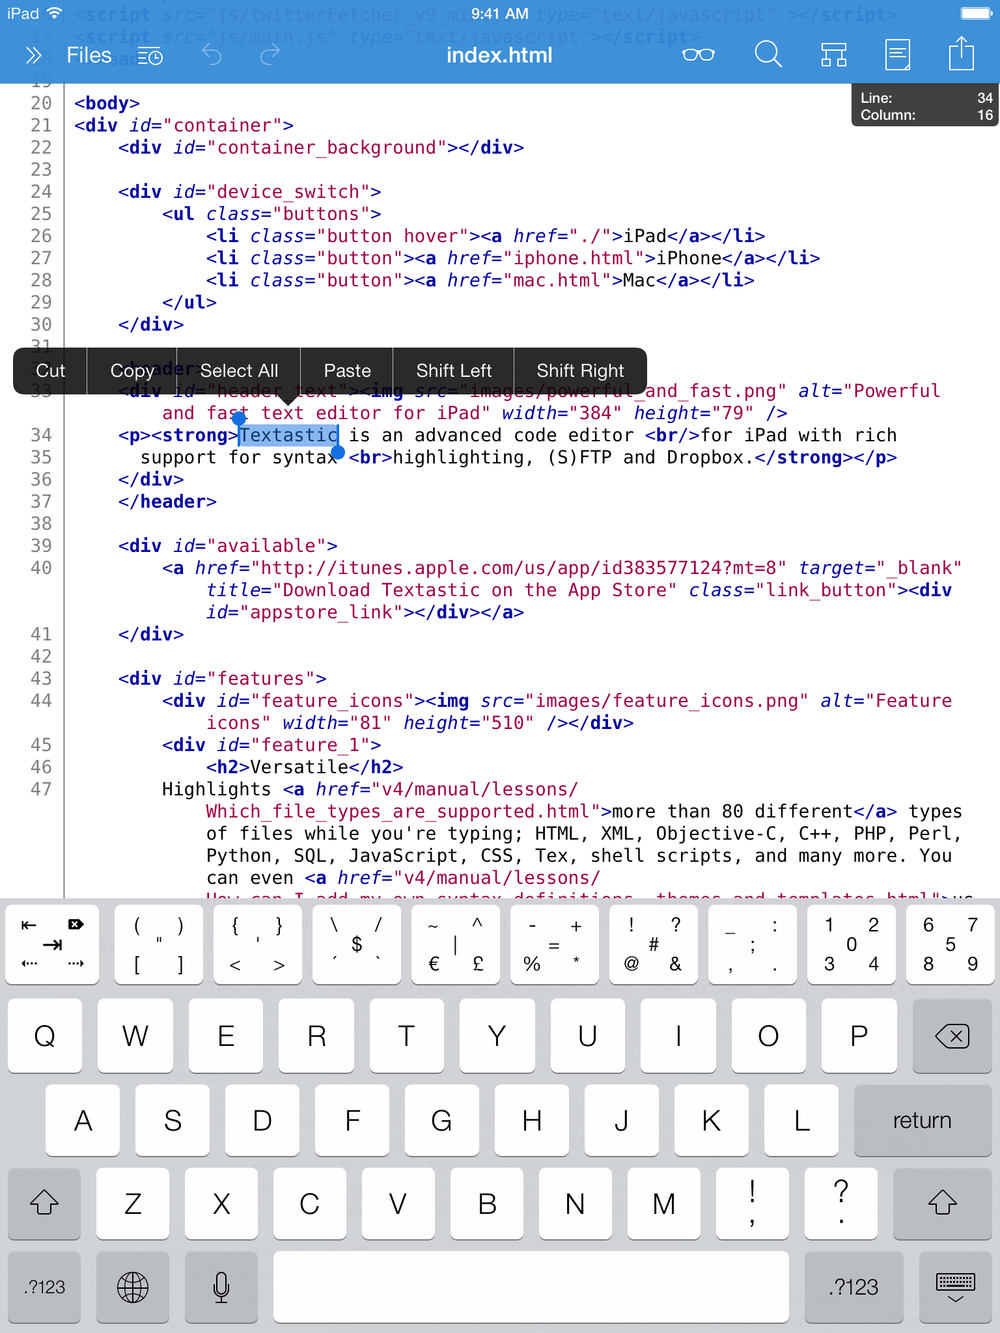Tap the <body> tag on line 20
This screenshot has width=1000, height=1333.
click(107, 103)
